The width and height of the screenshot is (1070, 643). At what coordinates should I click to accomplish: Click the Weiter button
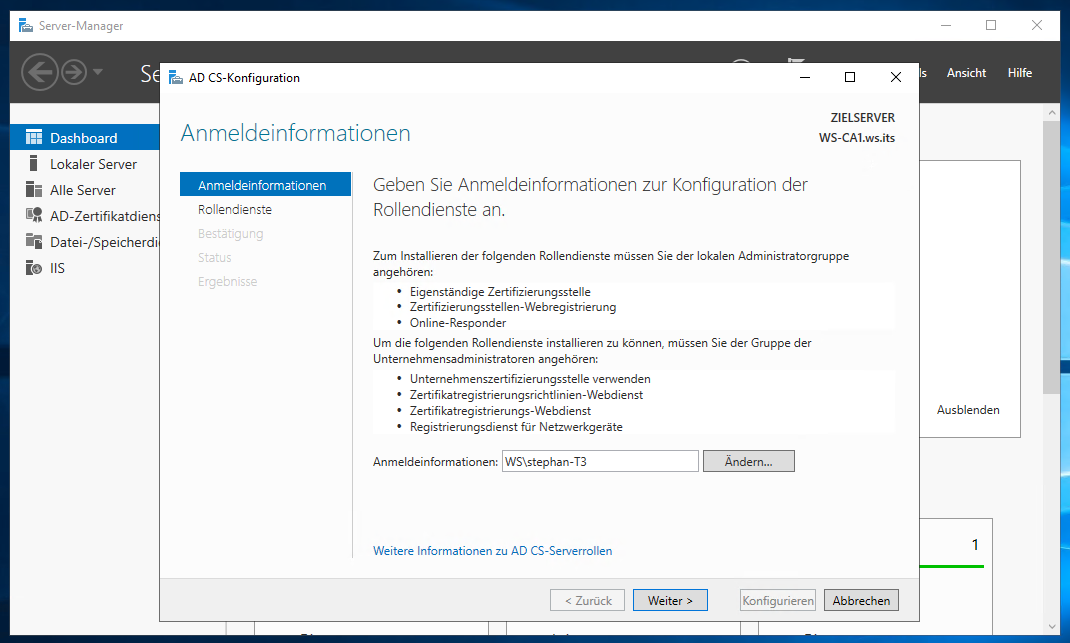pyautogui.click(x=670, y=601)
